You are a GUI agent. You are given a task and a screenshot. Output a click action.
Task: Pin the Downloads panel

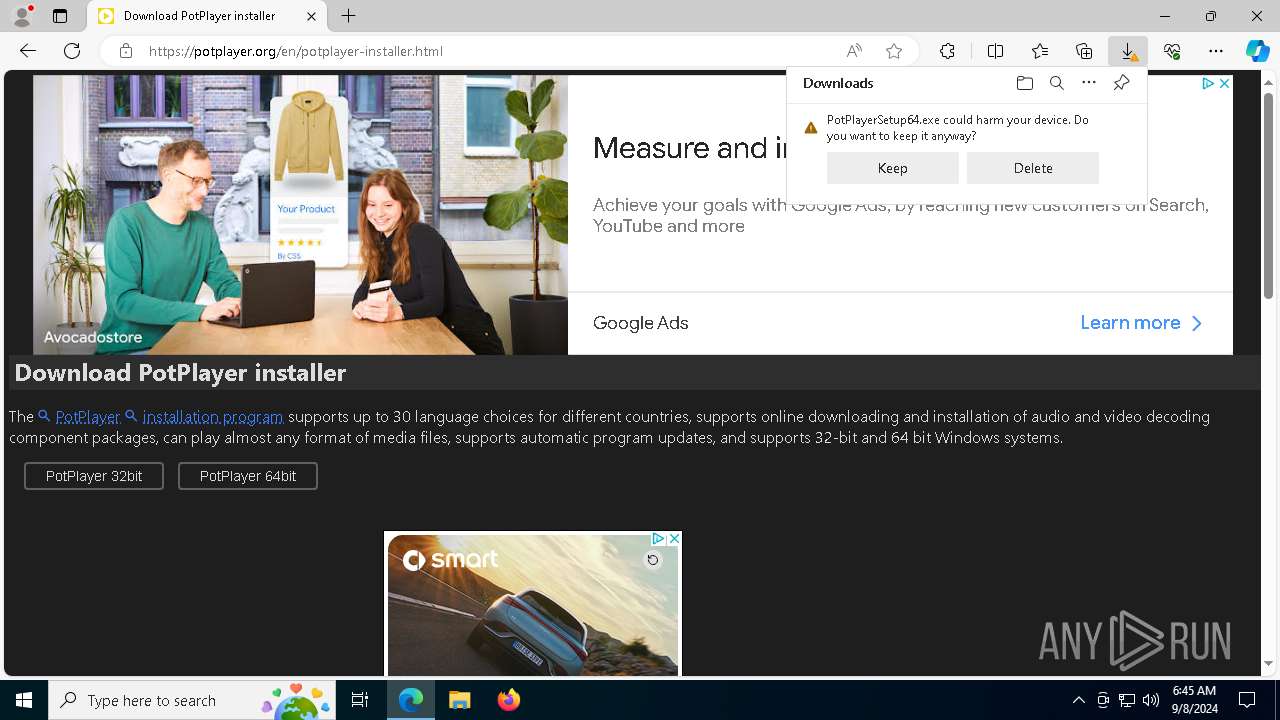pos(1121,83)
